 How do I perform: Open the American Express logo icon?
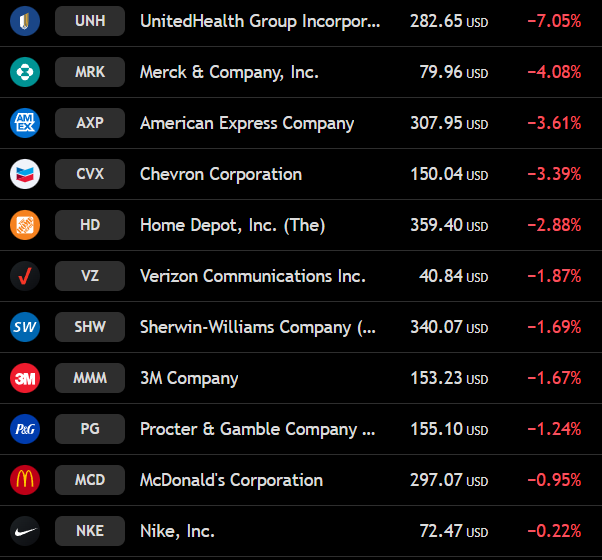pyautogui.click(x=25, y=123)
